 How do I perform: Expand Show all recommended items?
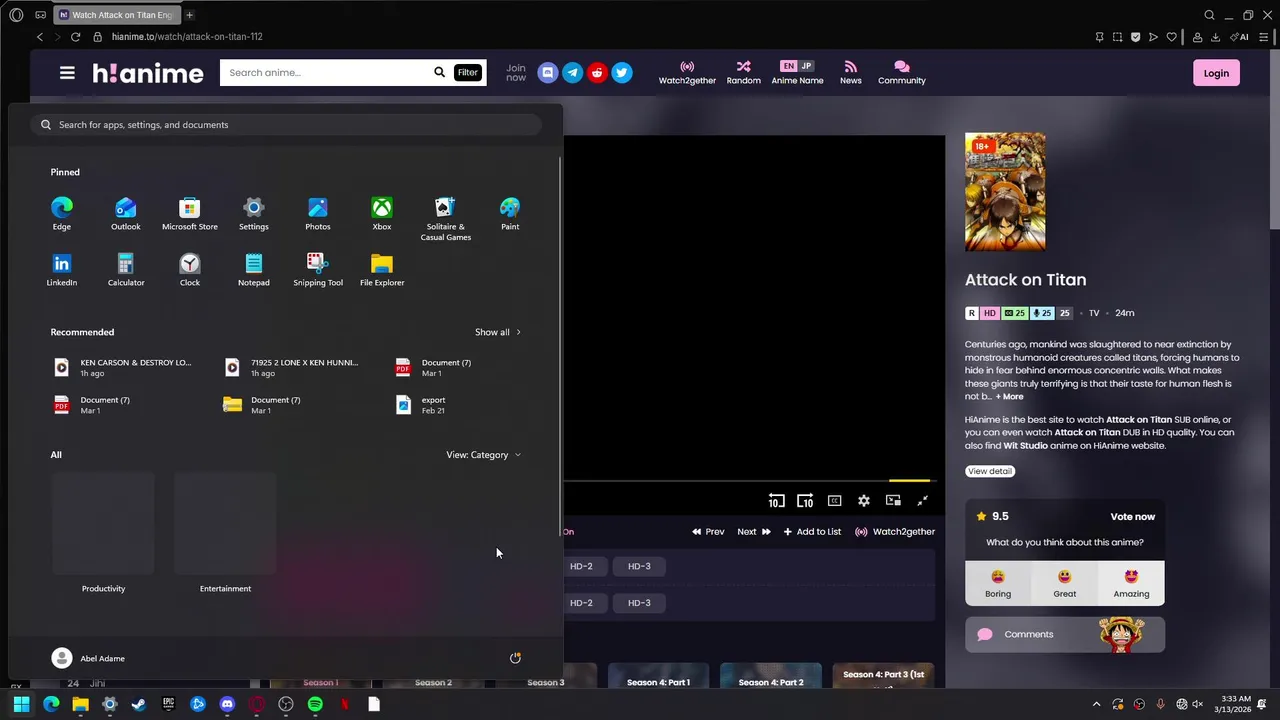(498, 332)
